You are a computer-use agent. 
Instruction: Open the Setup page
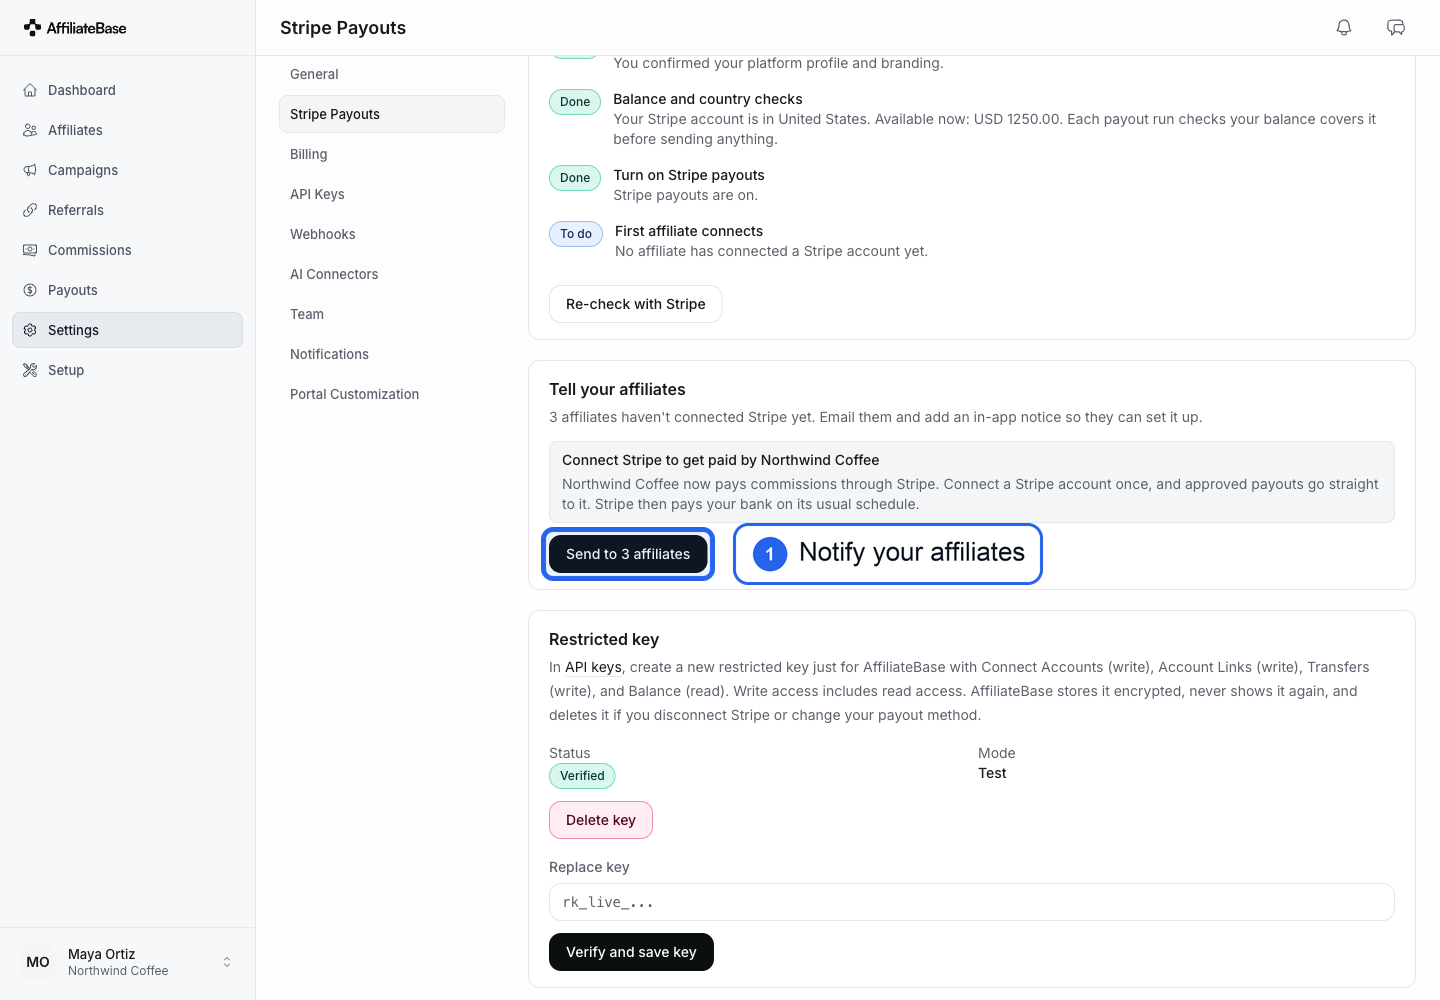tap(127, 370)
